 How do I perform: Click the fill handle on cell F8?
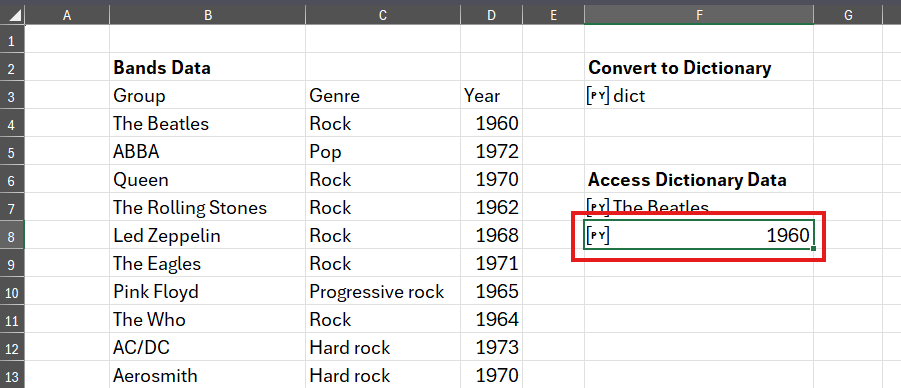coord(814,248)
